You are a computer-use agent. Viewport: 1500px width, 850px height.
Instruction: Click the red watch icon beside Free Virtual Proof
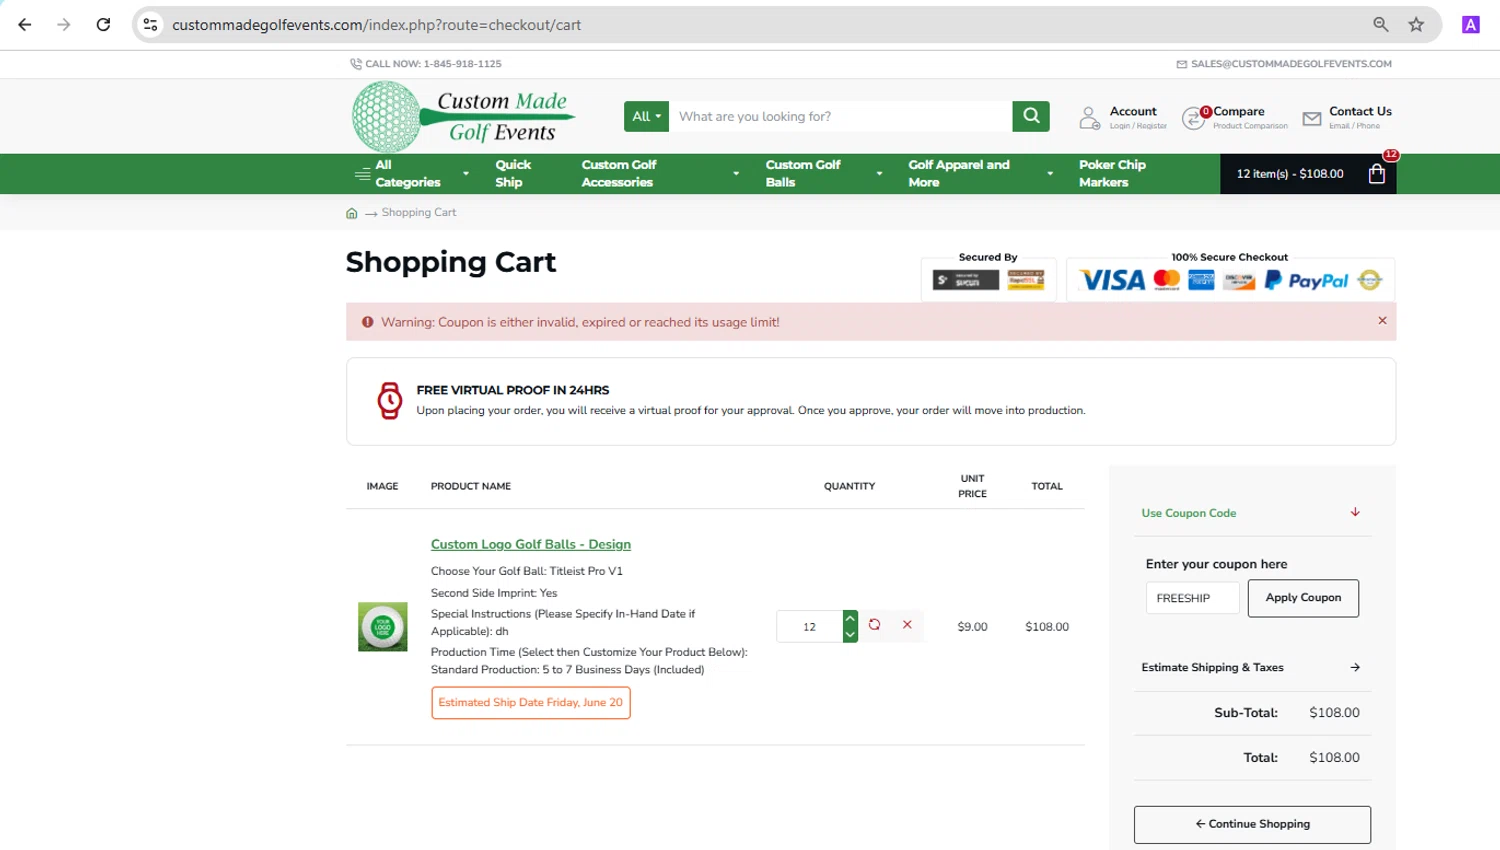[x=389, y=401]
